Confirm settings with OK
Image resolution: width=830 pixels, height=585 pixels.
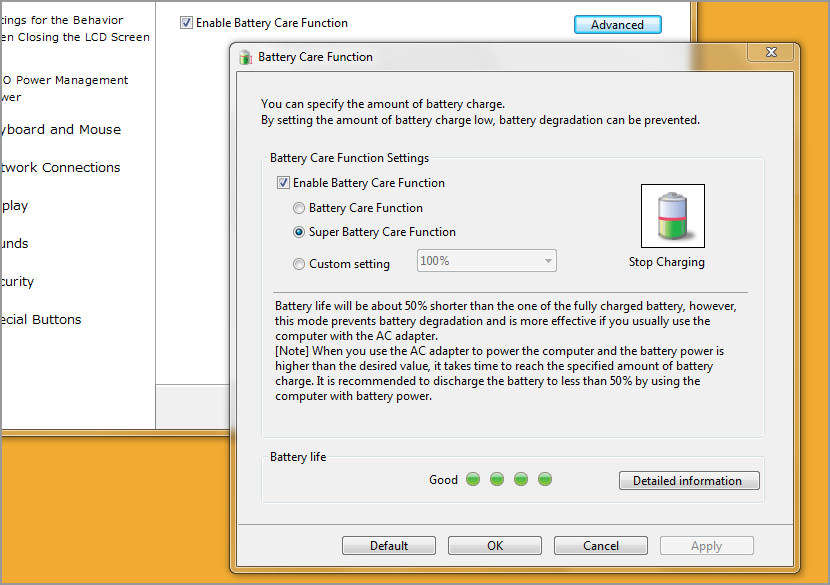494,545
